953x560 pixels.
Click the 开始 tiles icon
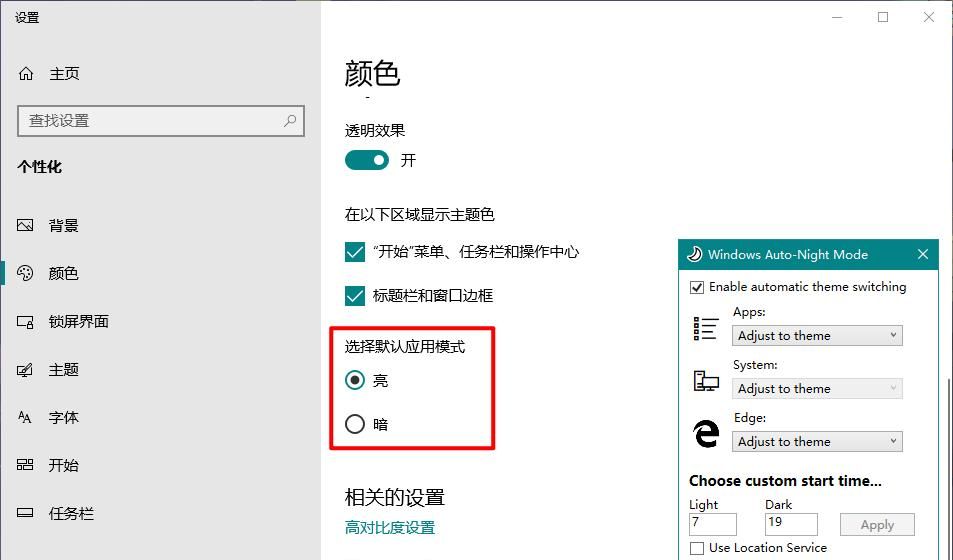(25, 465)
